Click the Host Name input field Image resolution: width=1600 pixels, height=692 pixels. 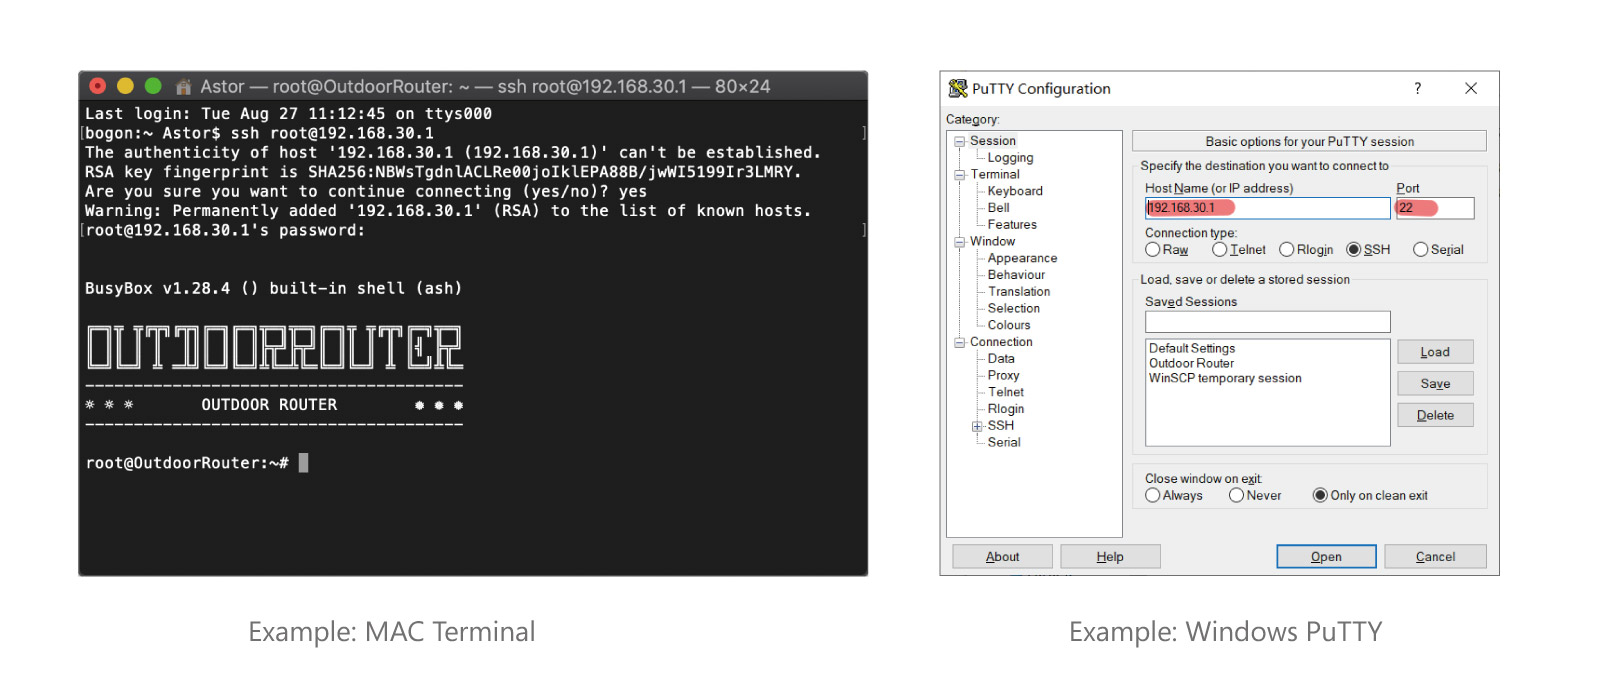pos(1266,208)
